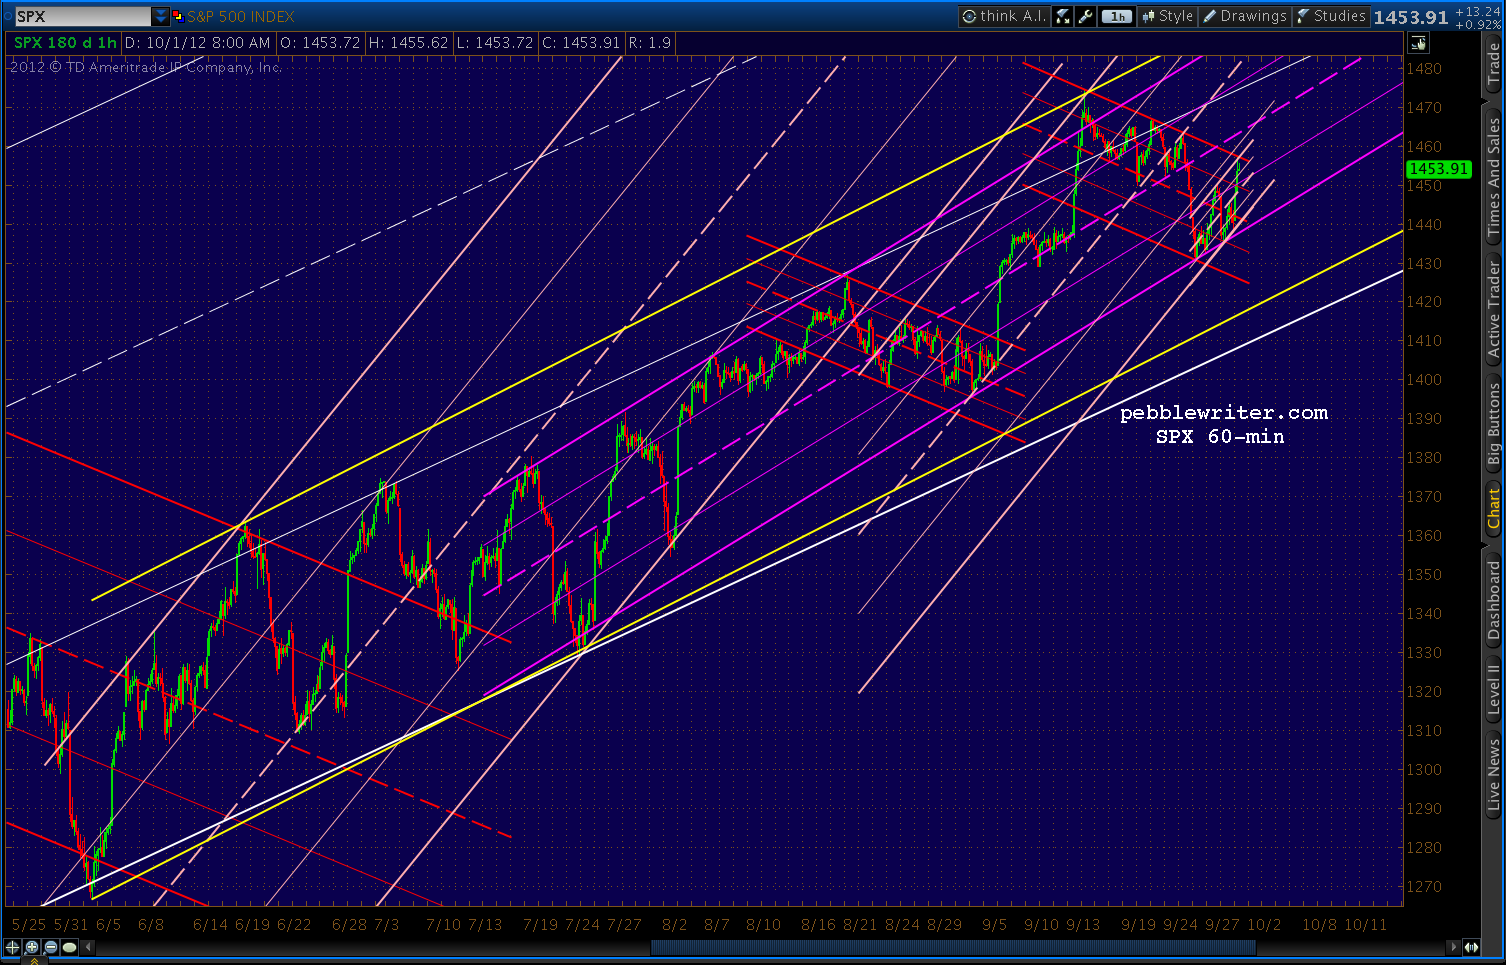Switch to the Trade side tab
This screenshot has height=965, width=1506.
tap(1494, 64)
